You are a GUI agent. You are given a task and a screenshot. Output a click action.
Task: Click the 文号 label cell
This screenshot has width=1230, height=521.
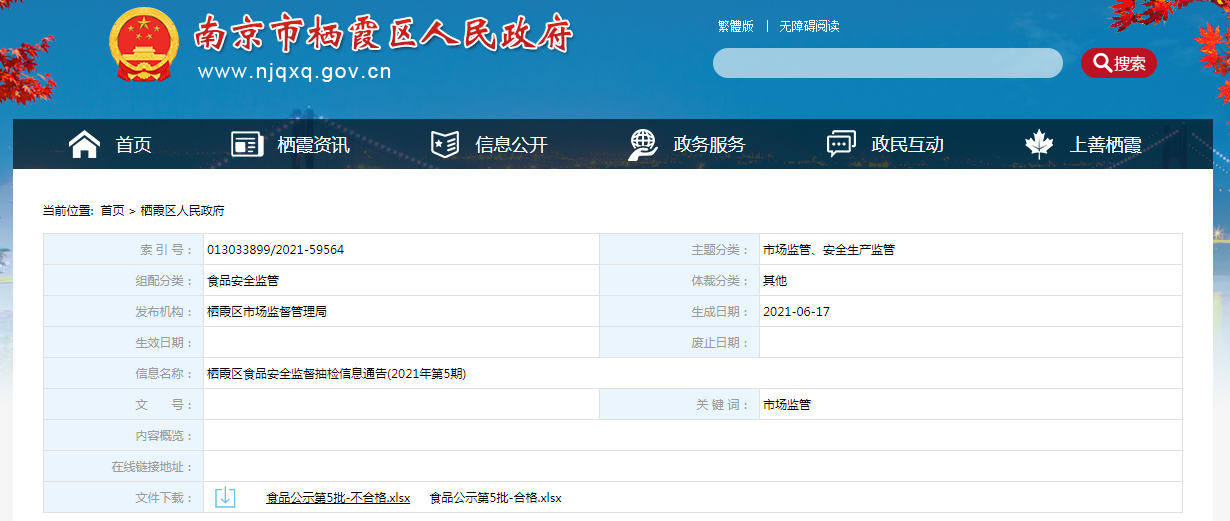[123, 405]
